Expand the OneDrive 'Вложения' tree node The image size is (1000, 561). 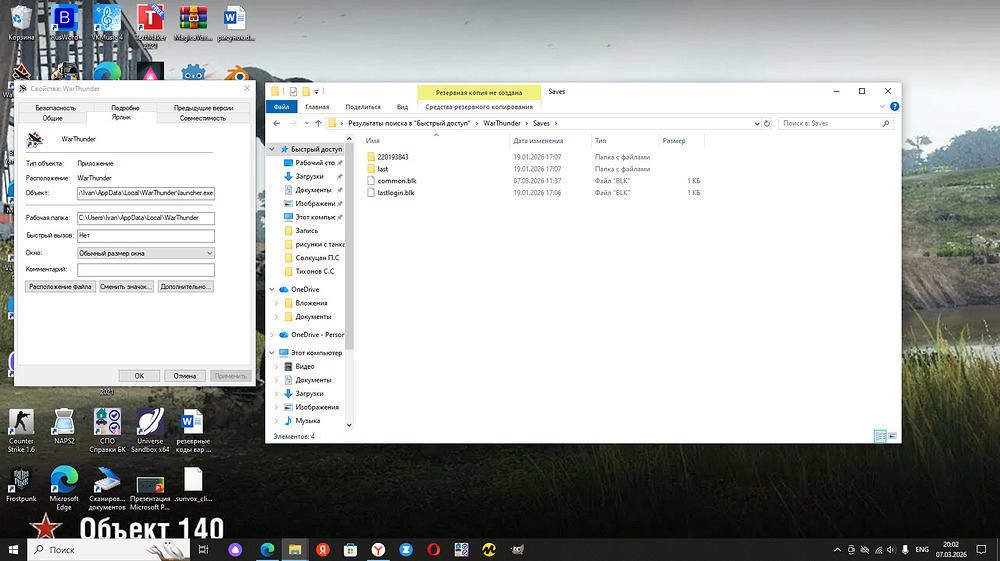point(276,303)
